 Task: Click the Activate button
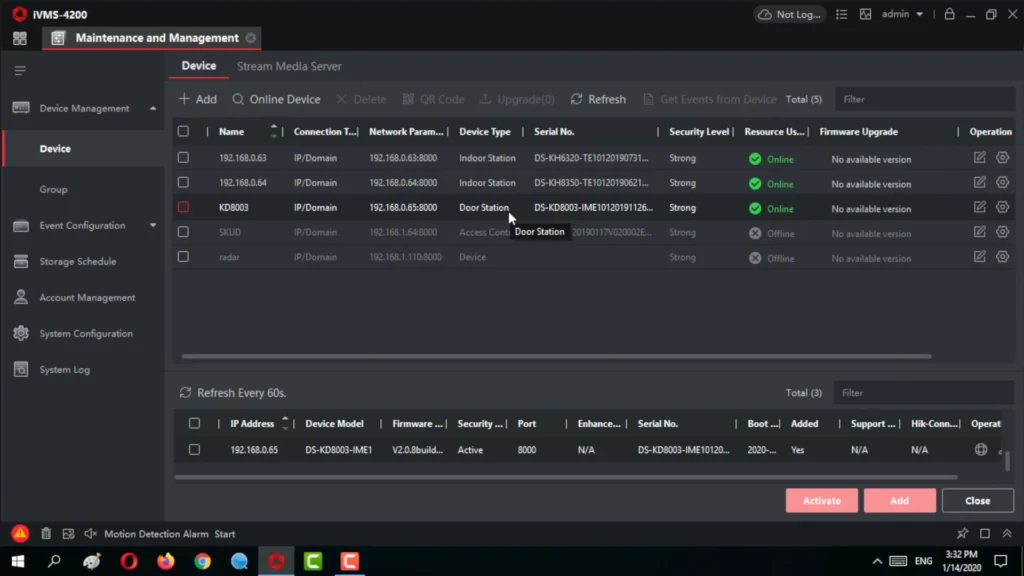[x=822, y=500]
